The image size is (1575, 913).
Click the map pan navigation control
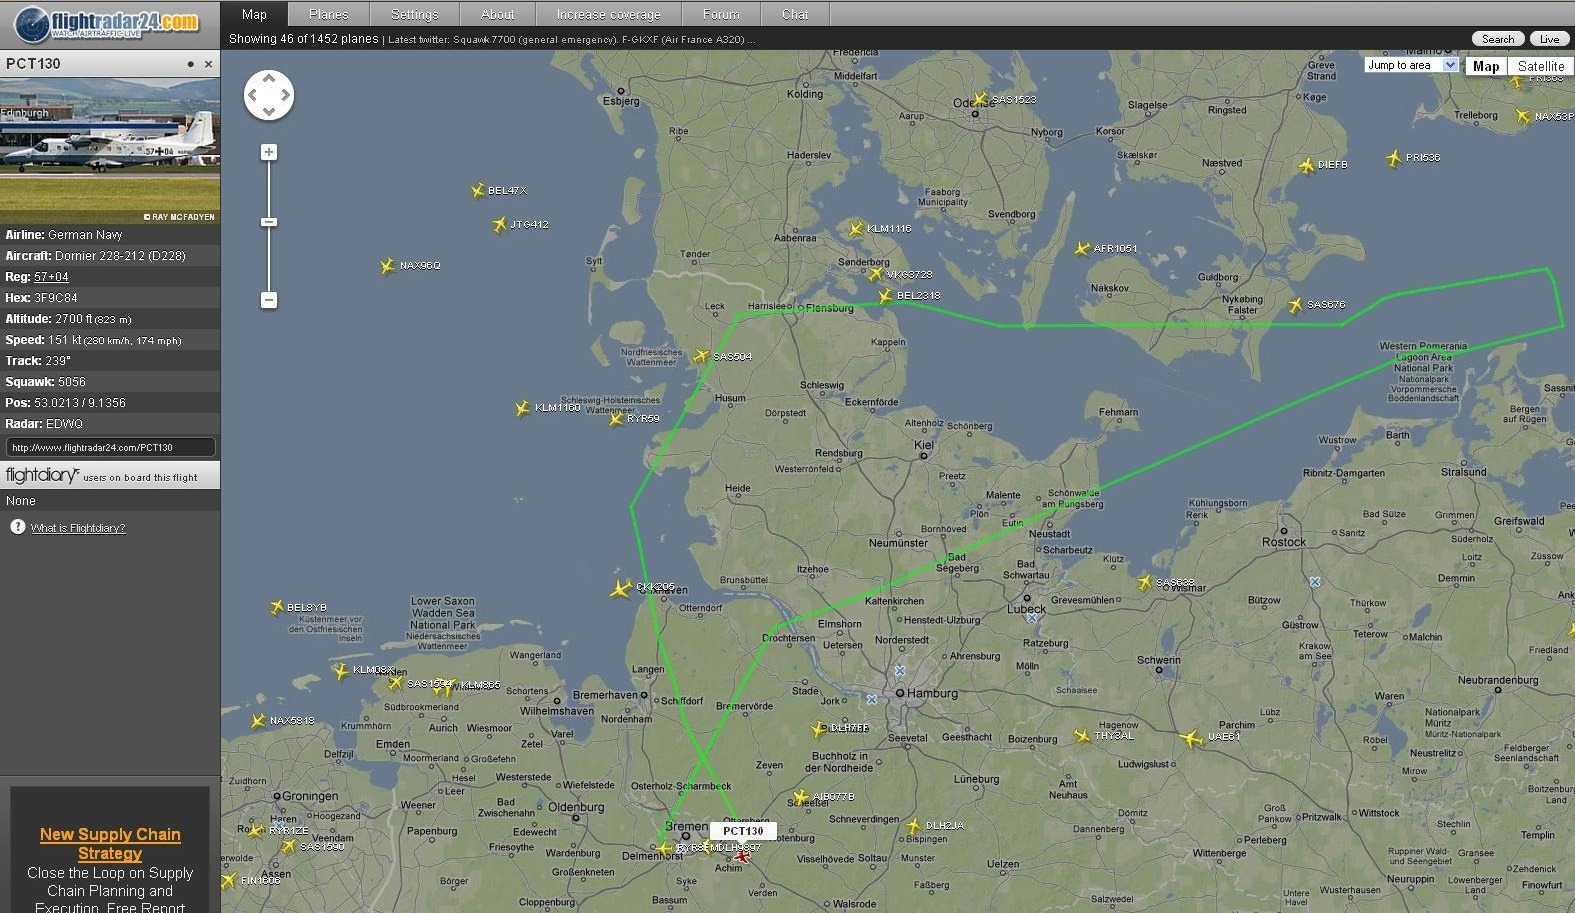tap(269, 95)
